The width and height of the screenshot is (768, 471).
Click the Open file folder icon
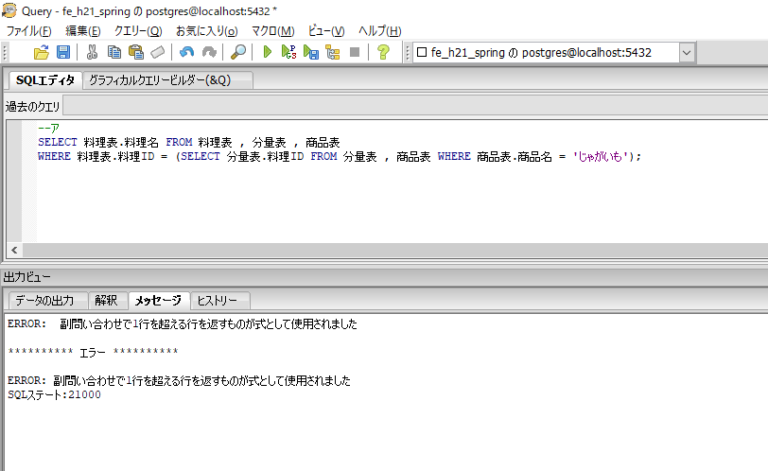[x=41, y=52]
